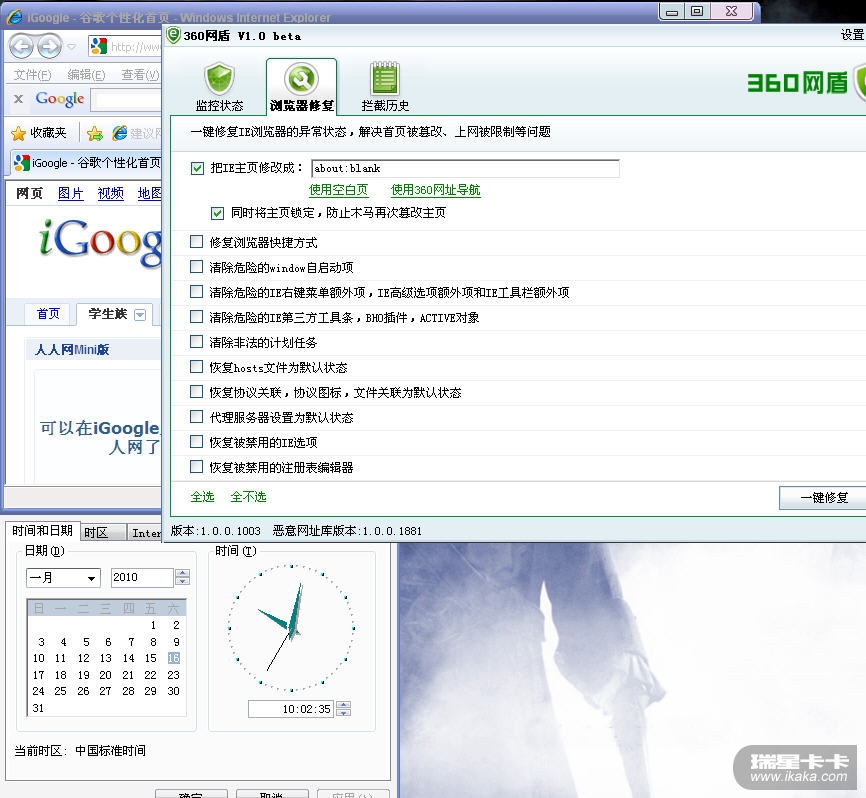This screenshot has height=798, width=866.
Task: Close the Google toolbar with the X
Action: (x=18, y=99)
